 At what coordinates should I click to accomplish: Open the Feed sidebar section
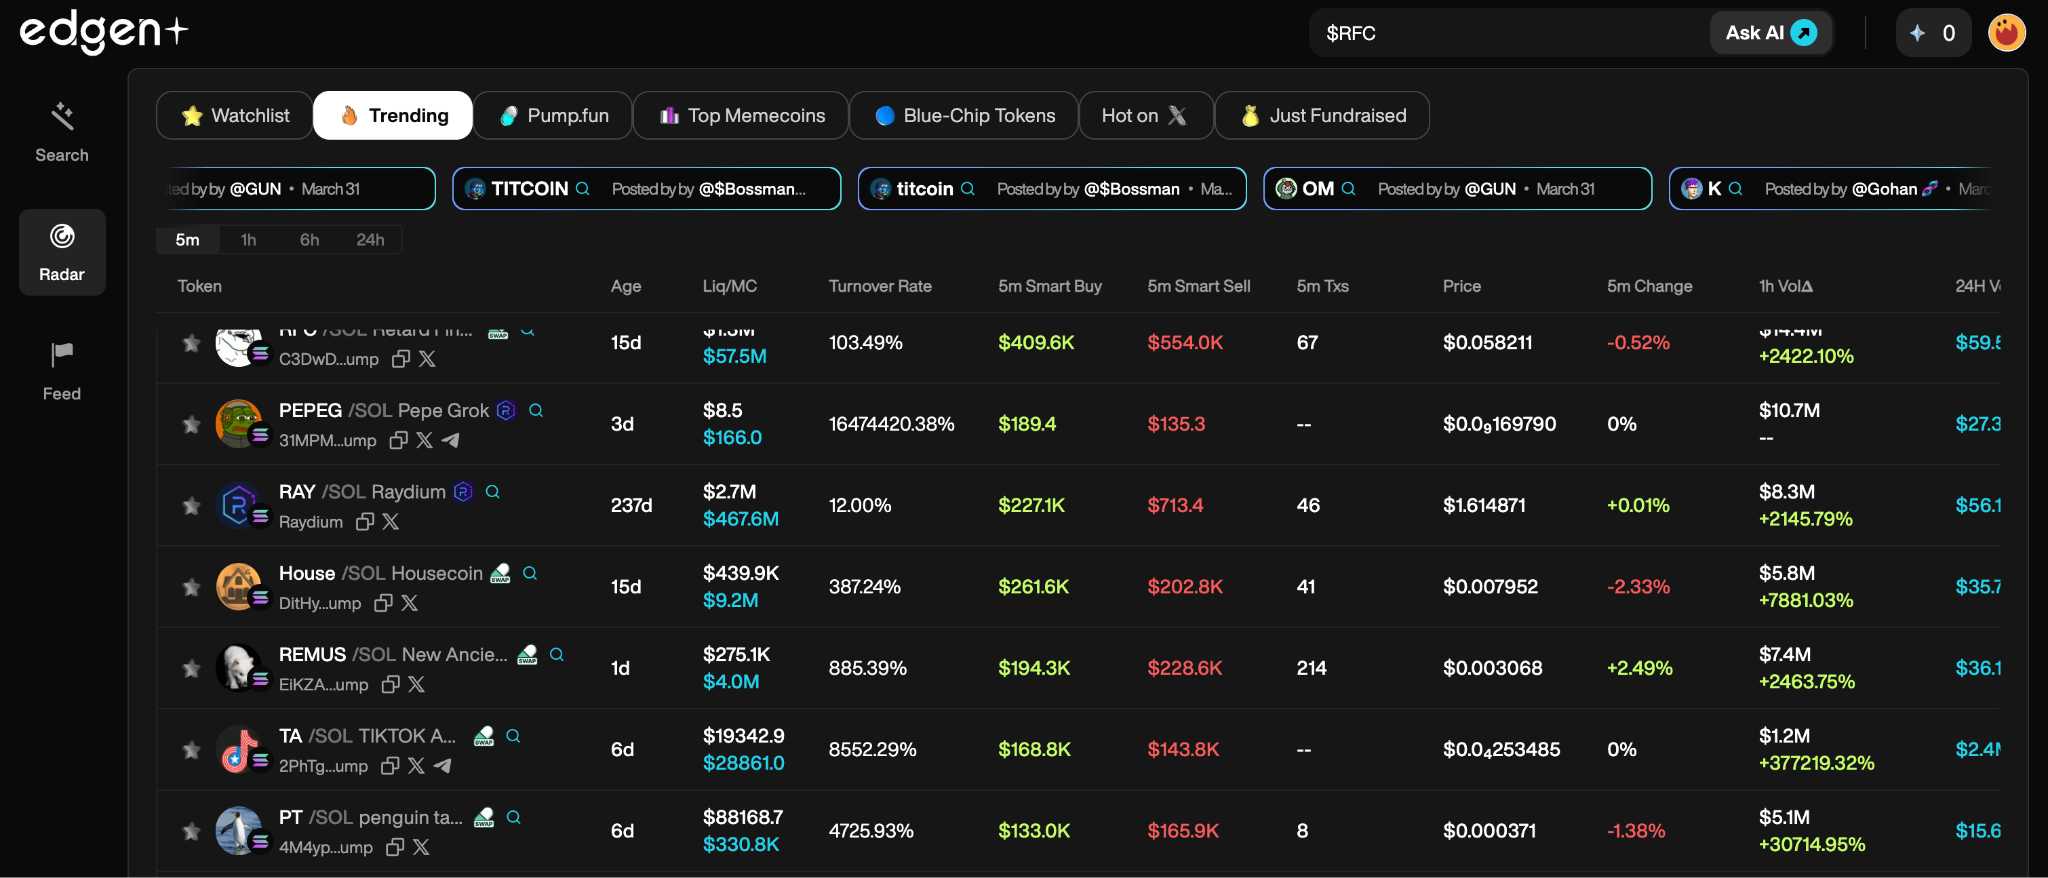pos(62,371)
